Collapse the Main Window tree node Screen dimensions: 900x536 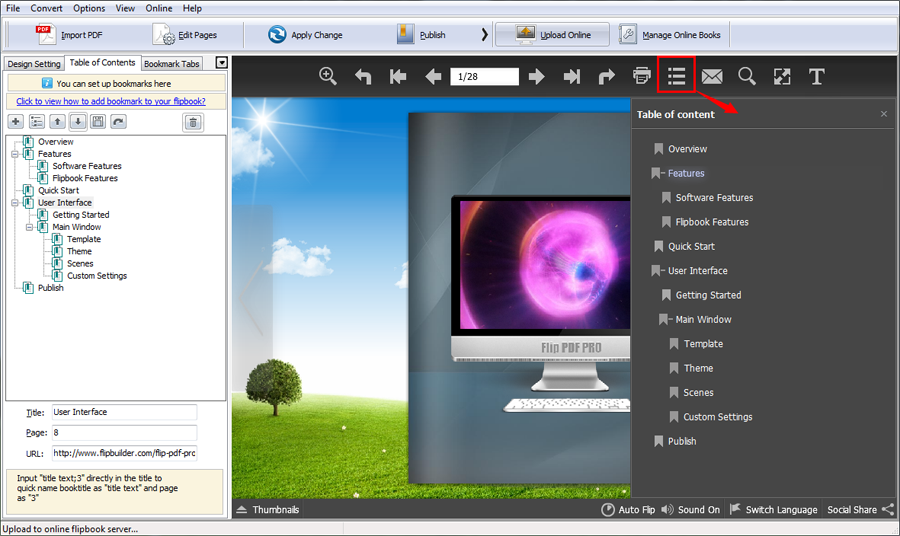(30, 227)
